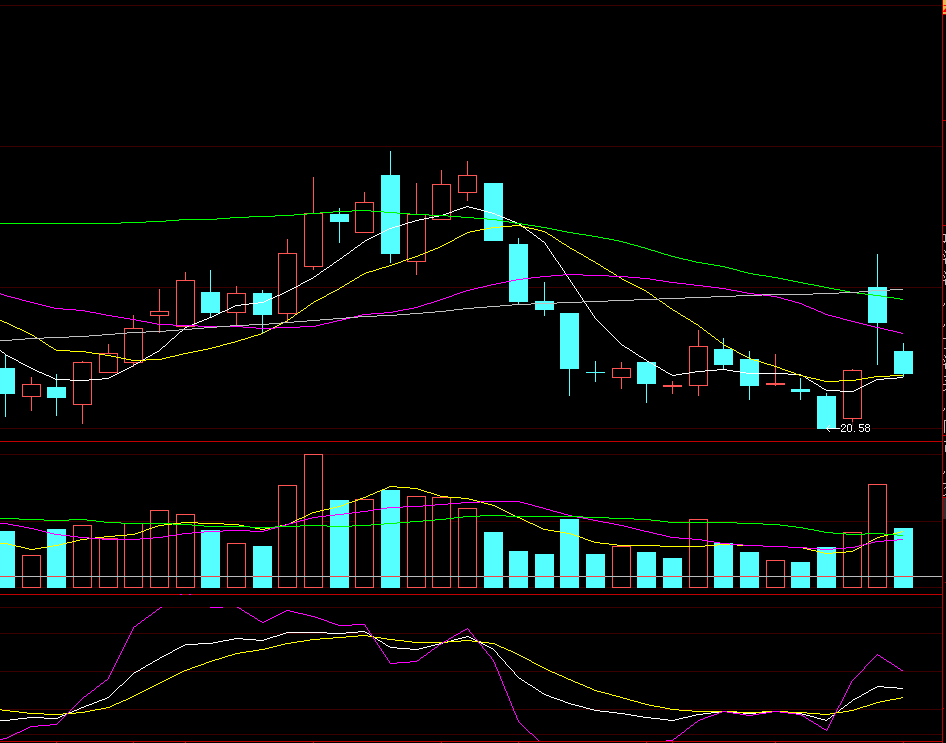Select the cyan doji cross candle after the sharp drop
The height and width of the screenshot is (743, 946).
click(595, 372)
